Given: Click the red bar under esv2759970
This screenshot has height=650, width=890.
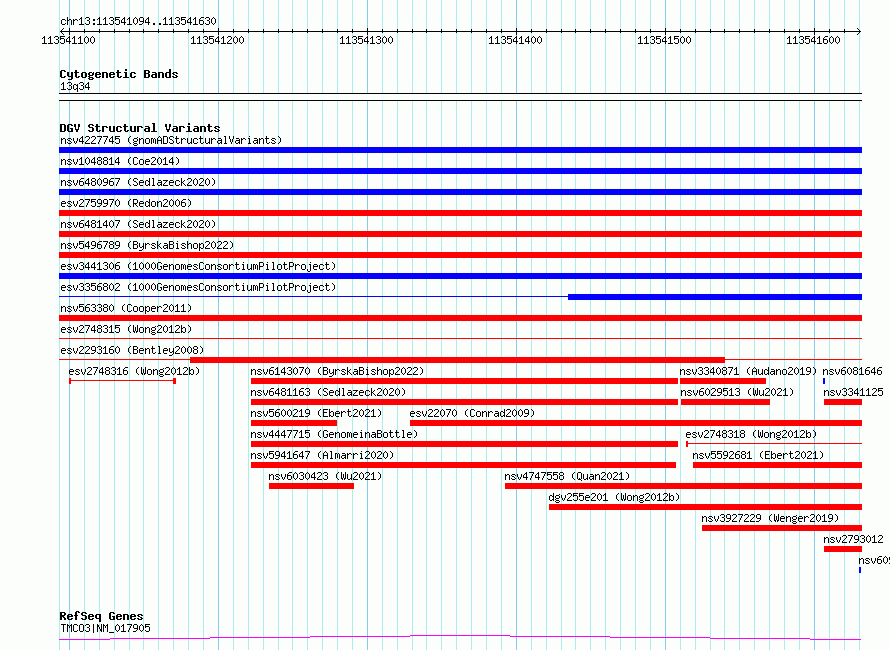Looking at the screenshot, I should point(460,213).
